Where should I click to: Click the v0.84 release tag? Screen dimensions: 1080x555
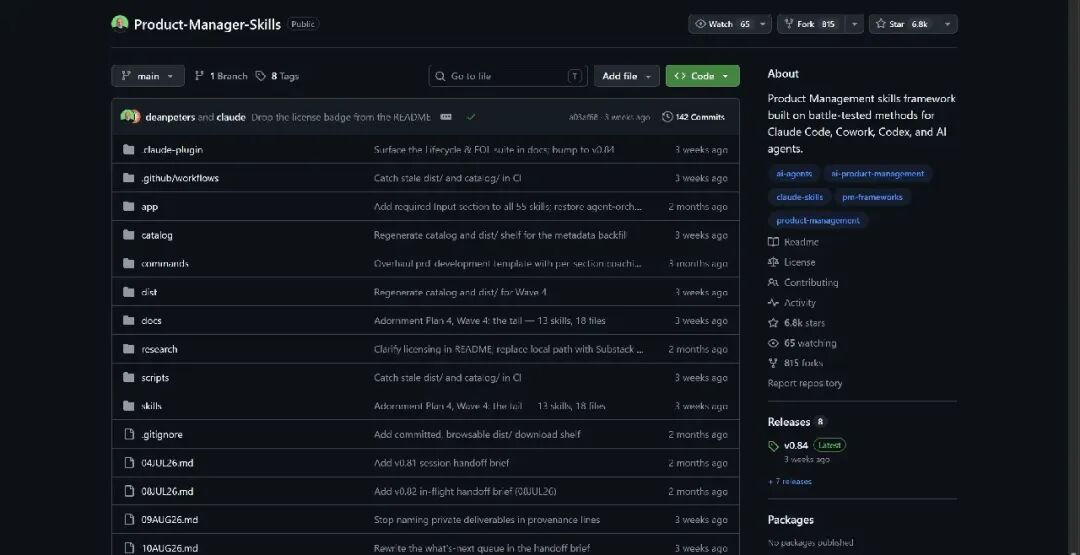point(796,446)
